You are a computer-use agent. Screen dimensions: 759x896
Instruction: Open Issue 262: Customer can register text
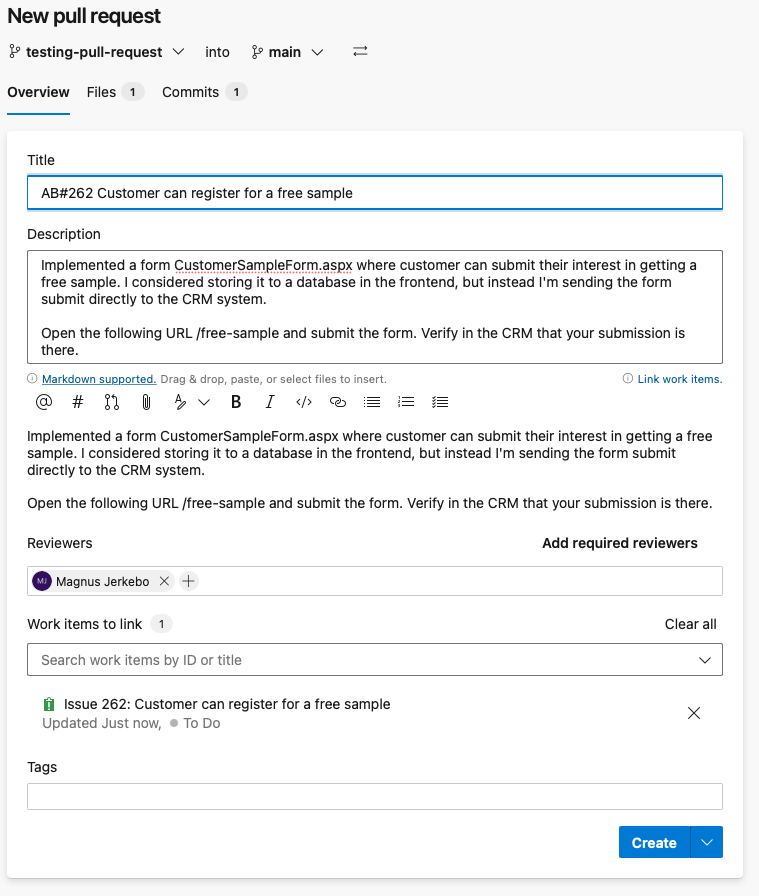(227, 704)
